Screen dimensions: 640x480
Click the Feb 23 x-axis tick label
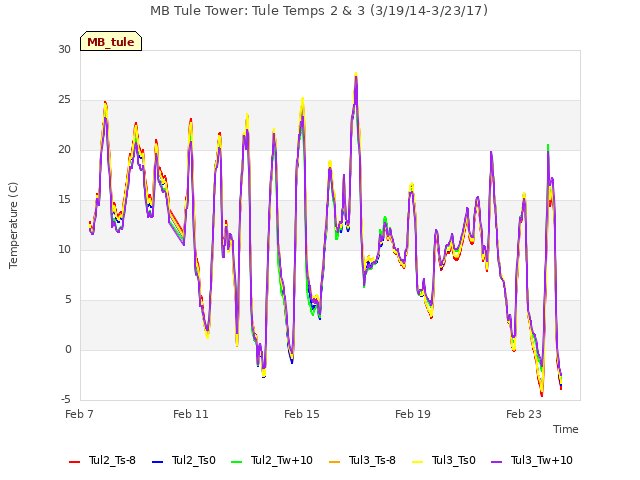tap(524, 414)
